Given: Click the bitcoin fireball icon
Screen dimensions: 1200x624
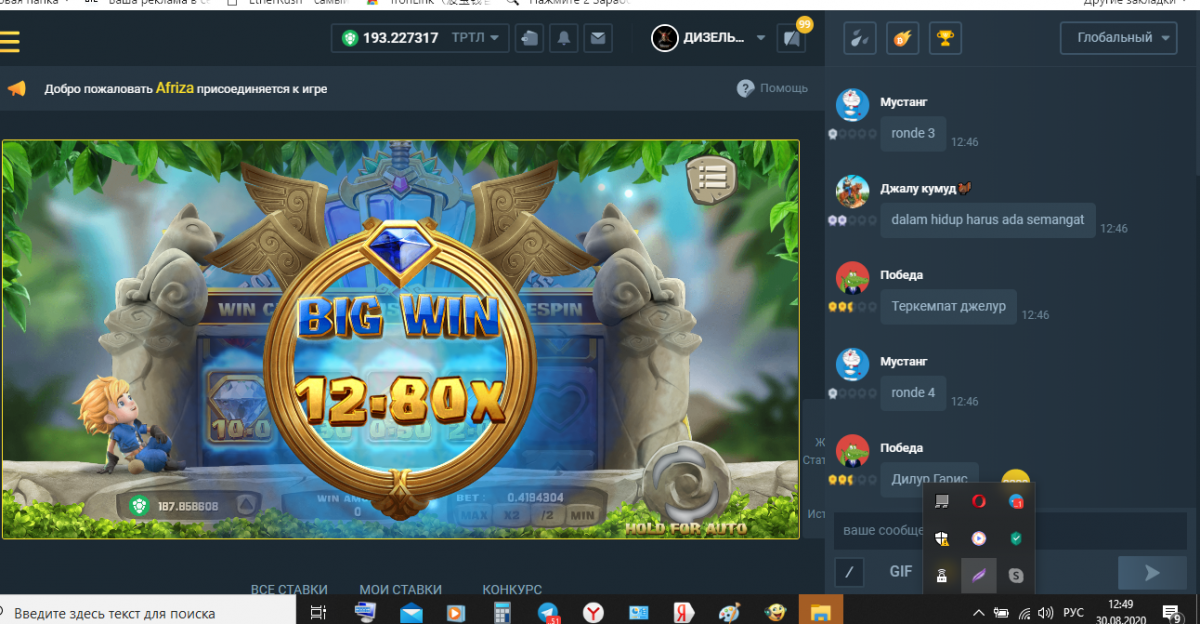Looking at the screenshot, I should pyautogui.click(x=902, y=39).
